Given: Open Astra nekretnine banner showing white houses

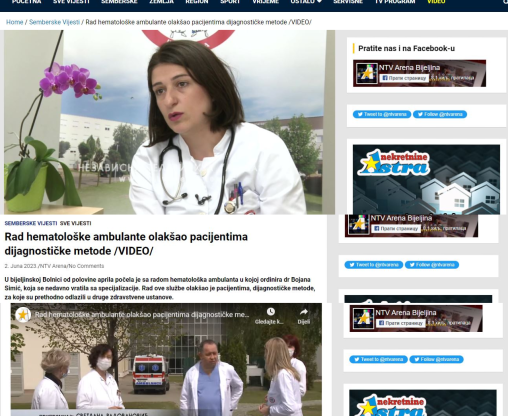Looking at the screenshot, I should point(426,179).
